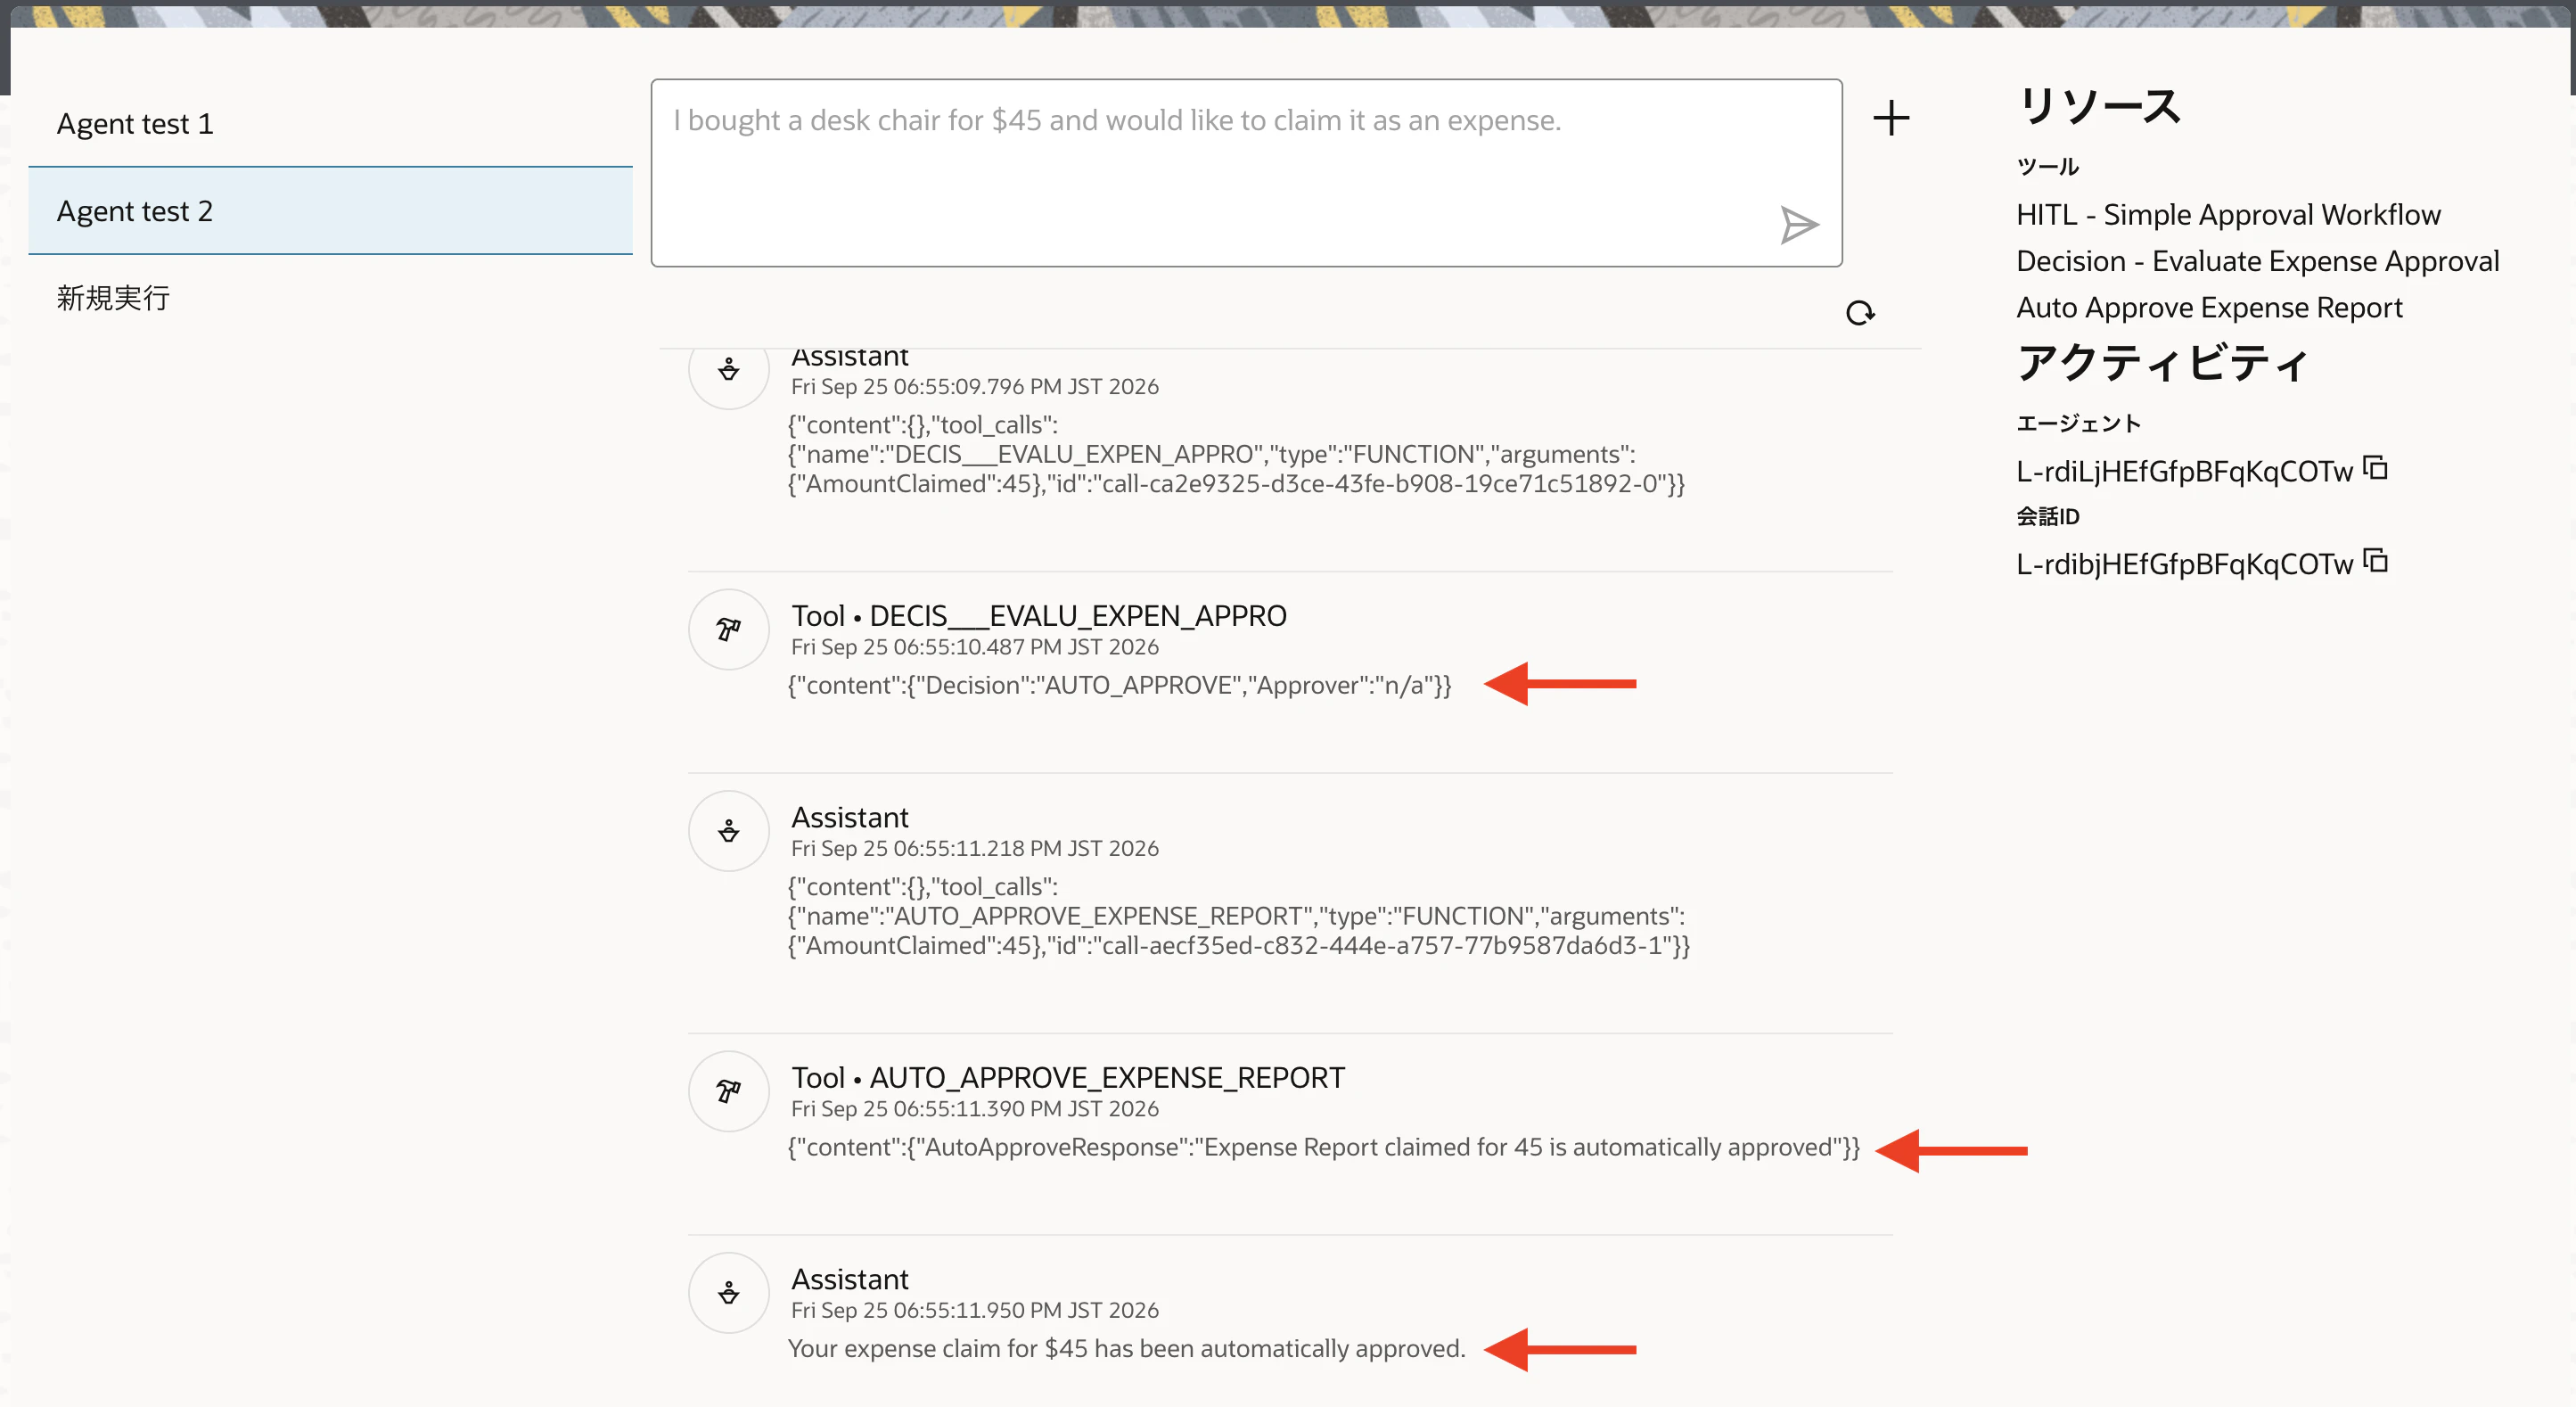
Task: Select the Agent test 2 tab
Action: 330,211
